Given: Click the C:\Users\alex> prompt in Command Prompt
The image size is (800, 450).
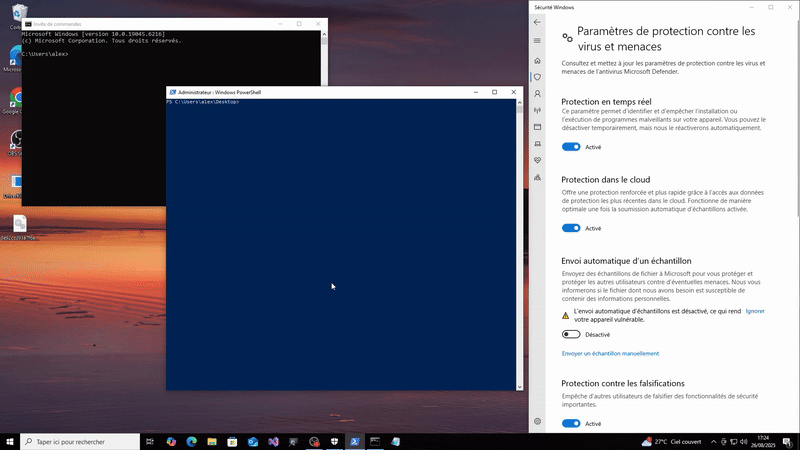Looking at the screenshot, I should point(45,54).
